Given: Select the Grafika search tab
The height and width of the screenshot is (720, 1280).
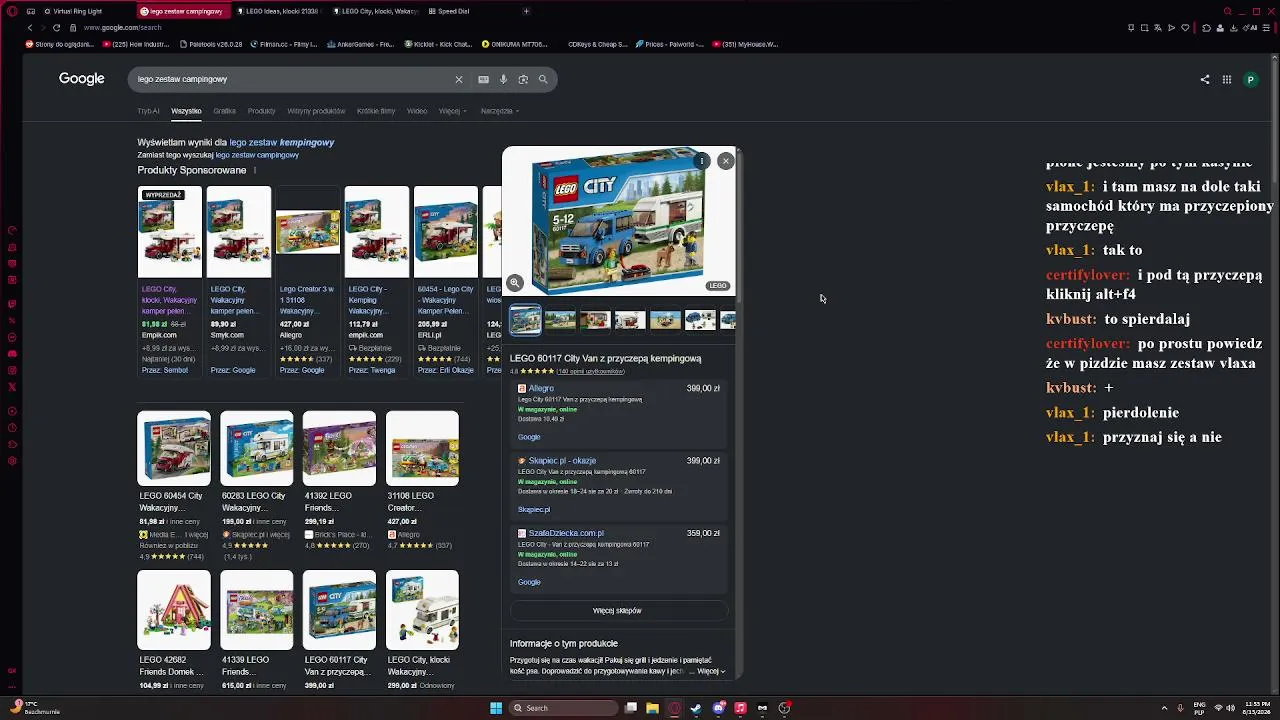Looking at the screenshot, I should tap(224, 111).
